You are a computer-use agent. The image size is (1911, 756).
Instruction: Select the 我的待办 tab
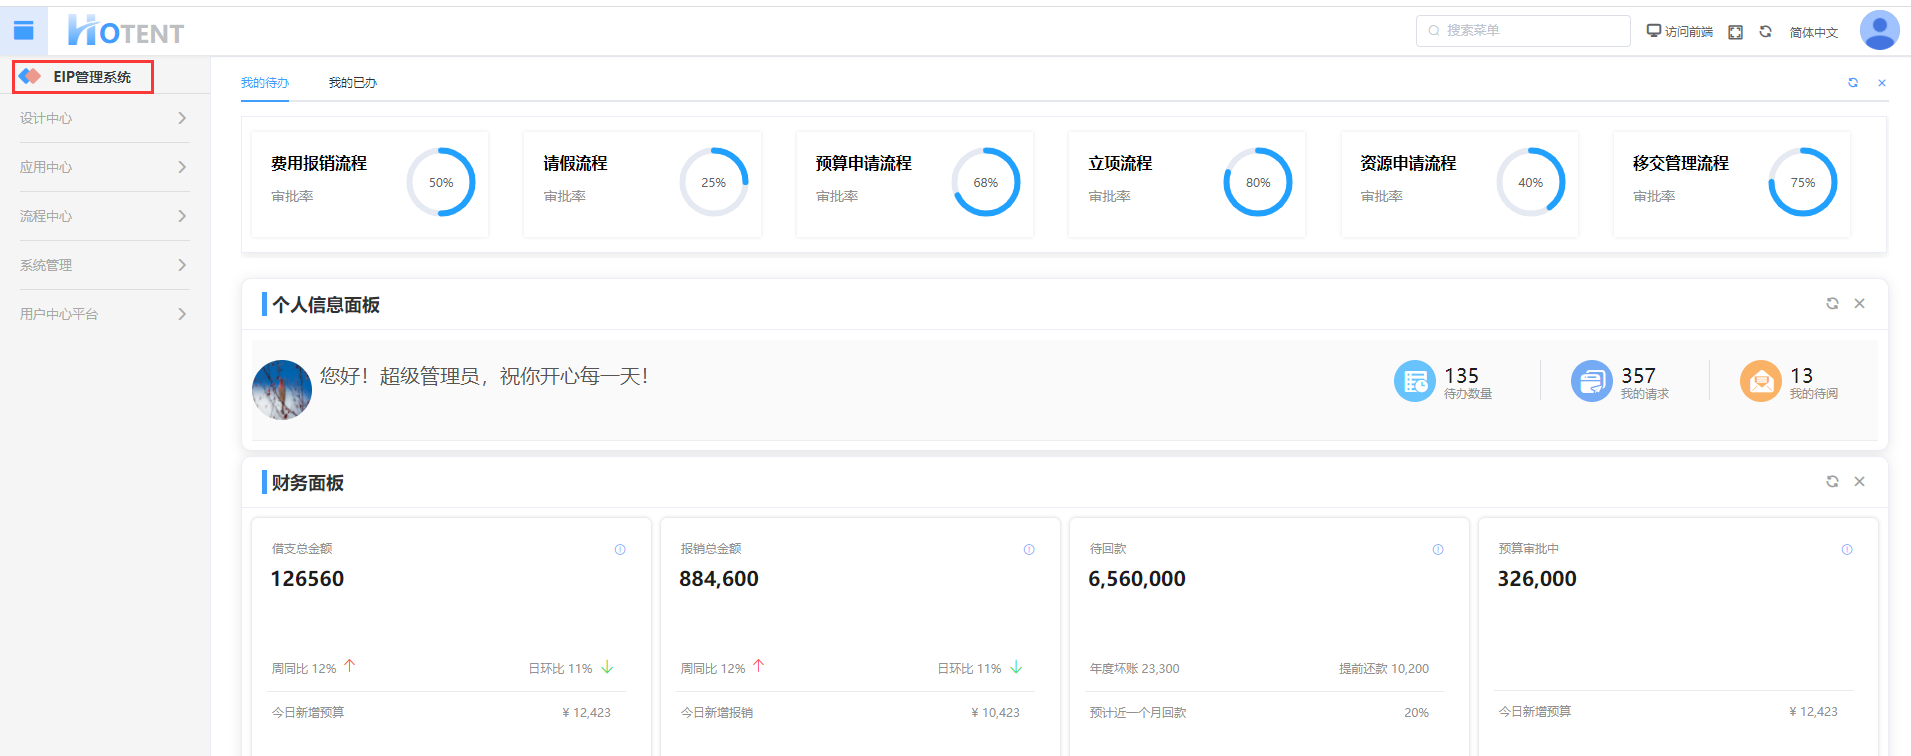[264, 83]
